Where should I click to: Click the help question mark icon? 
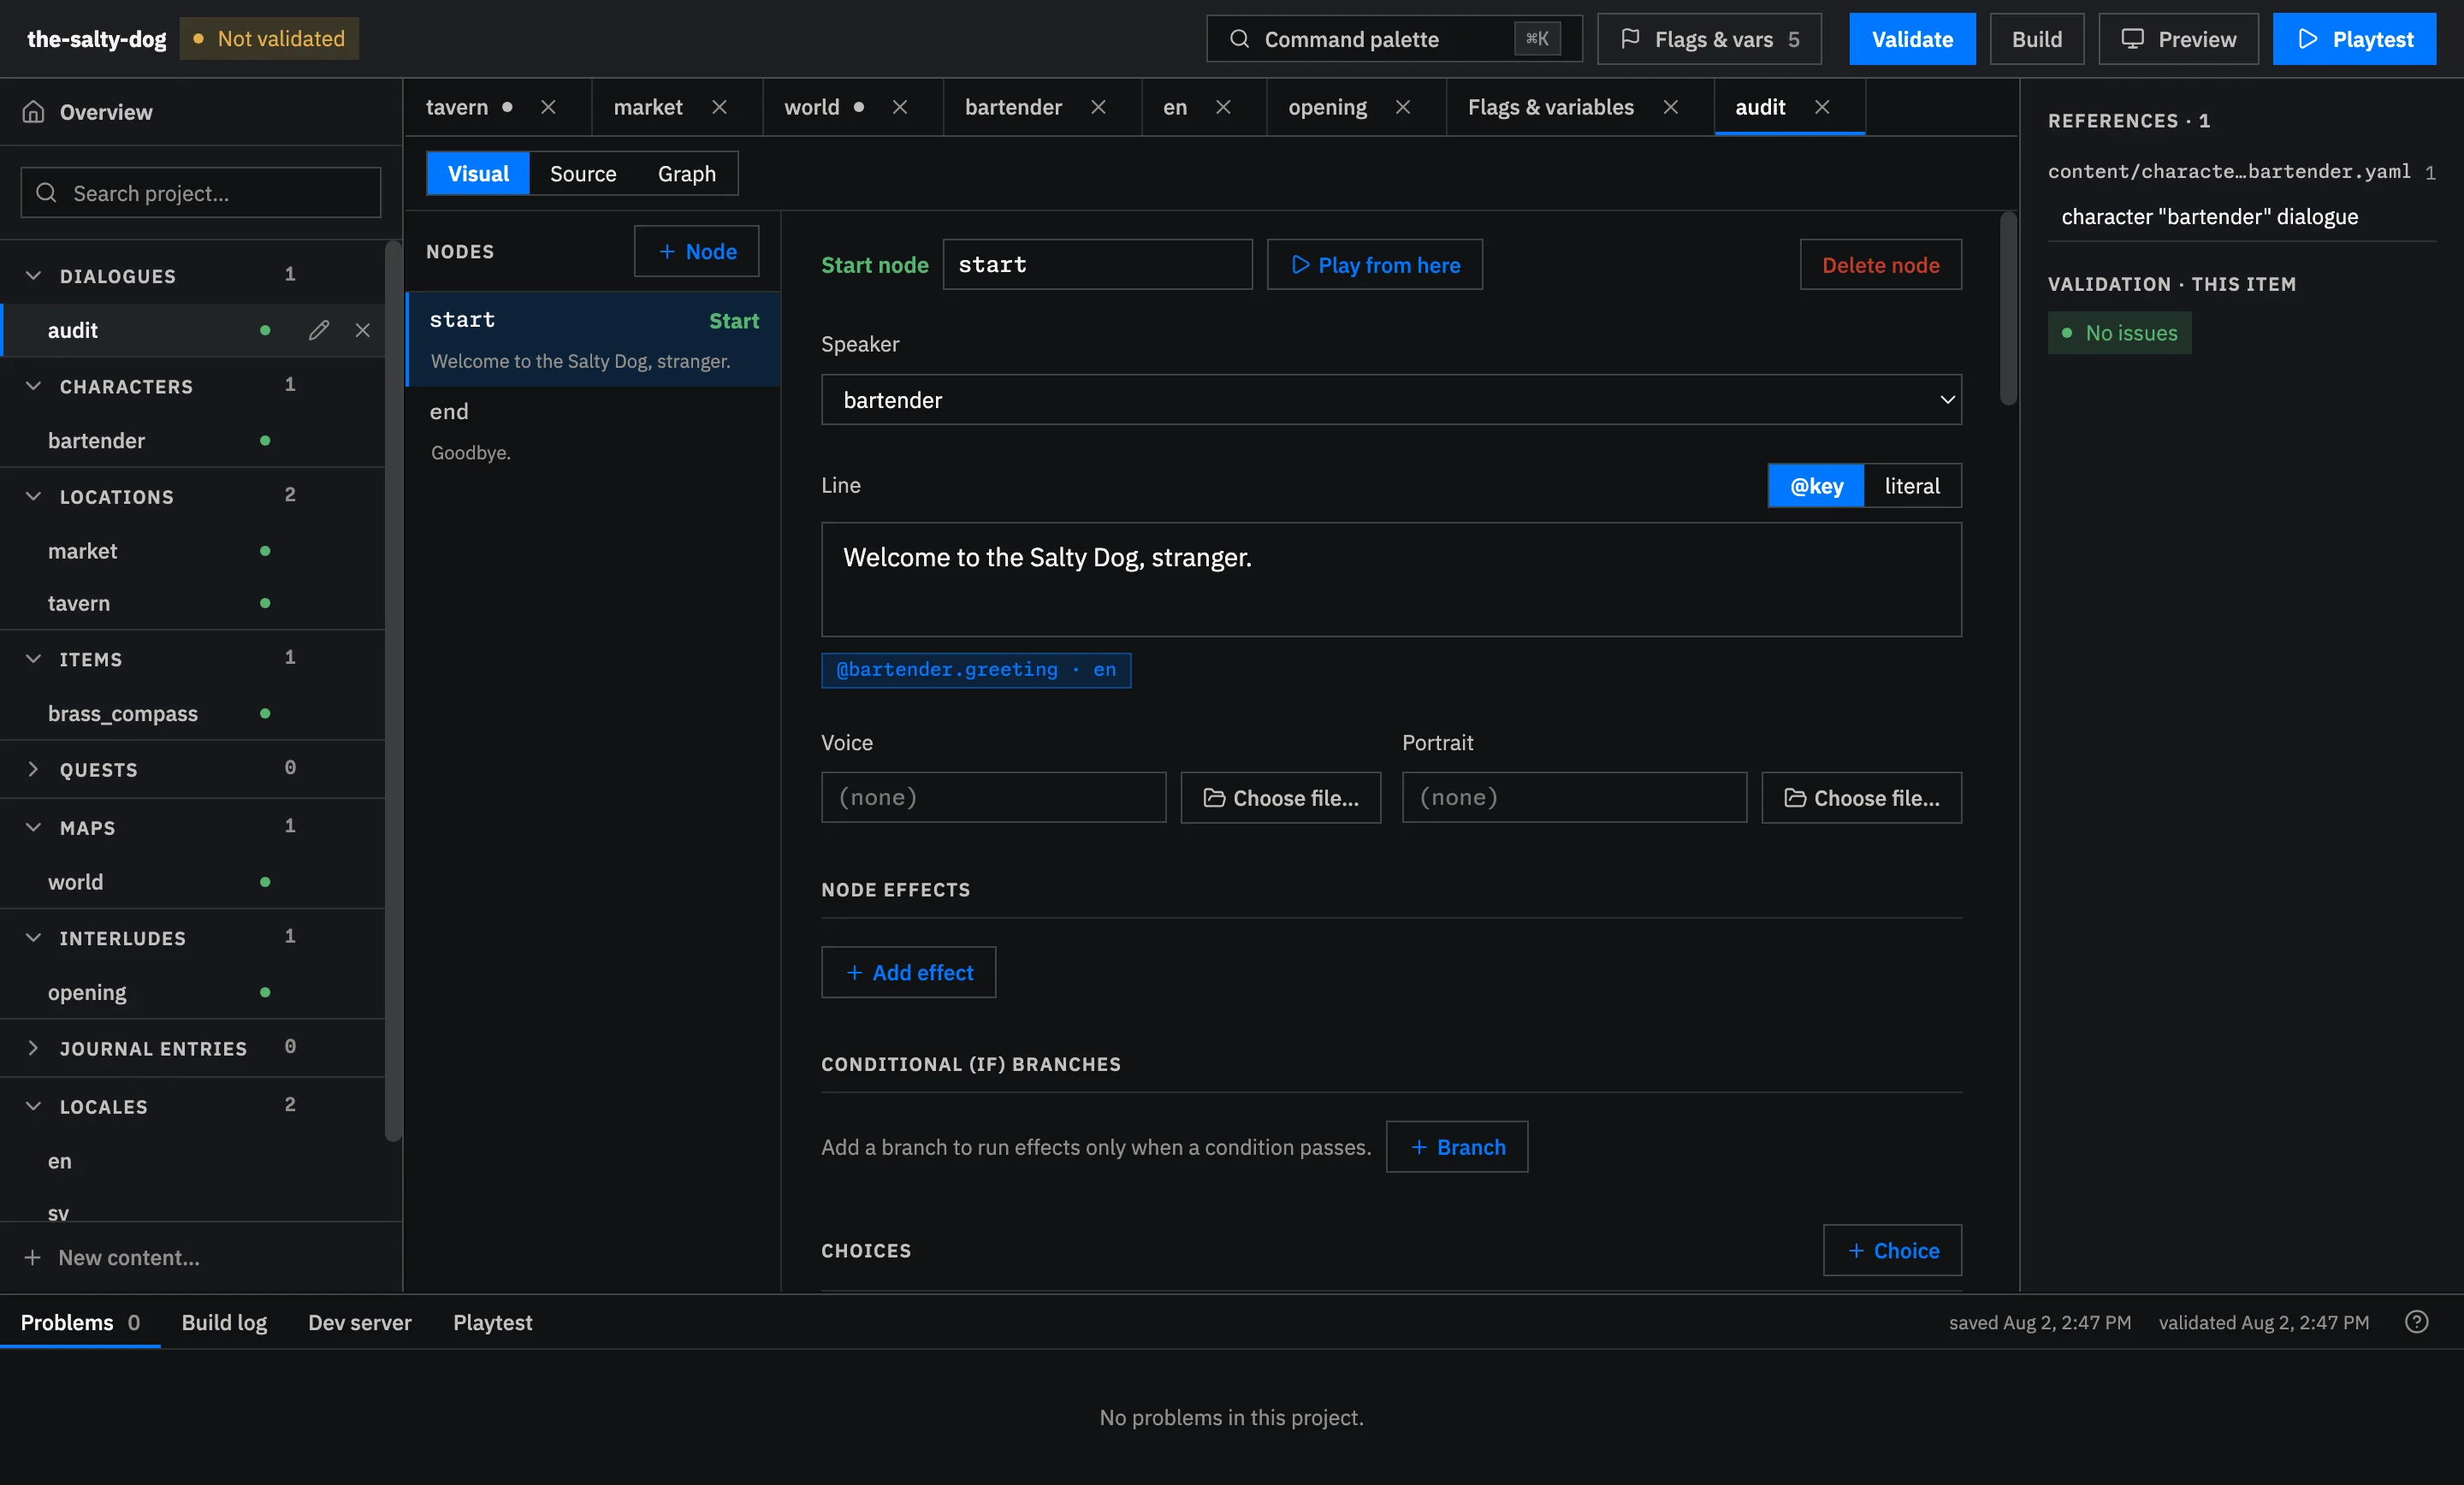pos(2417,1322)
